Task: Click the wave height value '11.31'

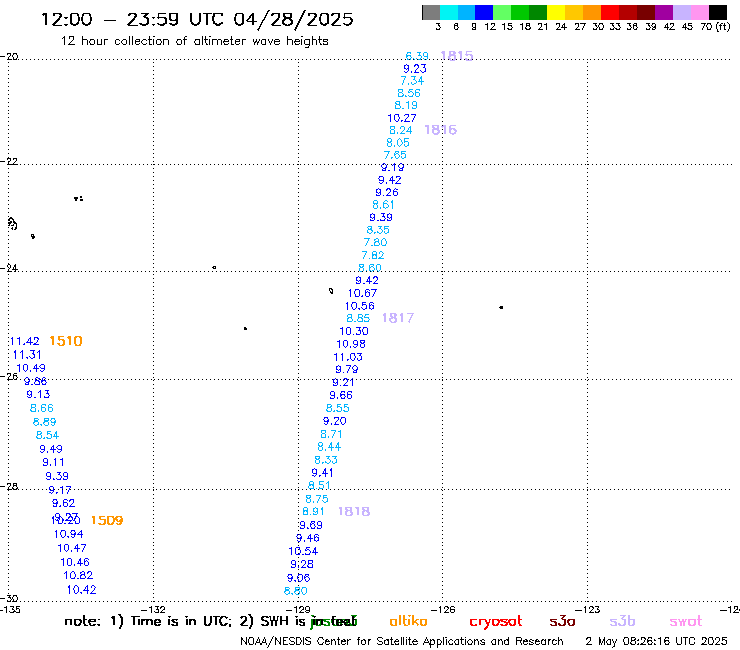Action: (x=27, y=355)
